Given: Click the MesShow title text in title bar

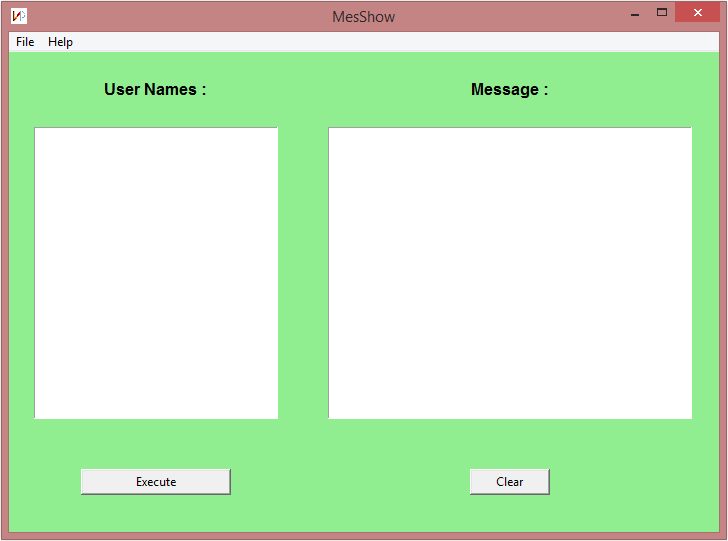Looking at the screenshot, I should tap(363, 17).
